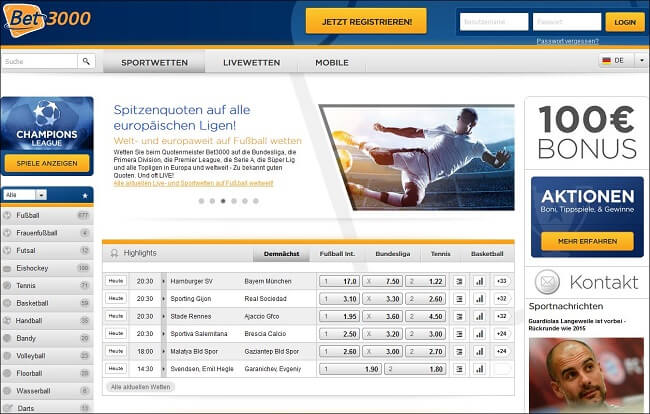Click the Jetzt Registrieren button
The width and height of the screenshot is (650, 414).
[366, 21]
